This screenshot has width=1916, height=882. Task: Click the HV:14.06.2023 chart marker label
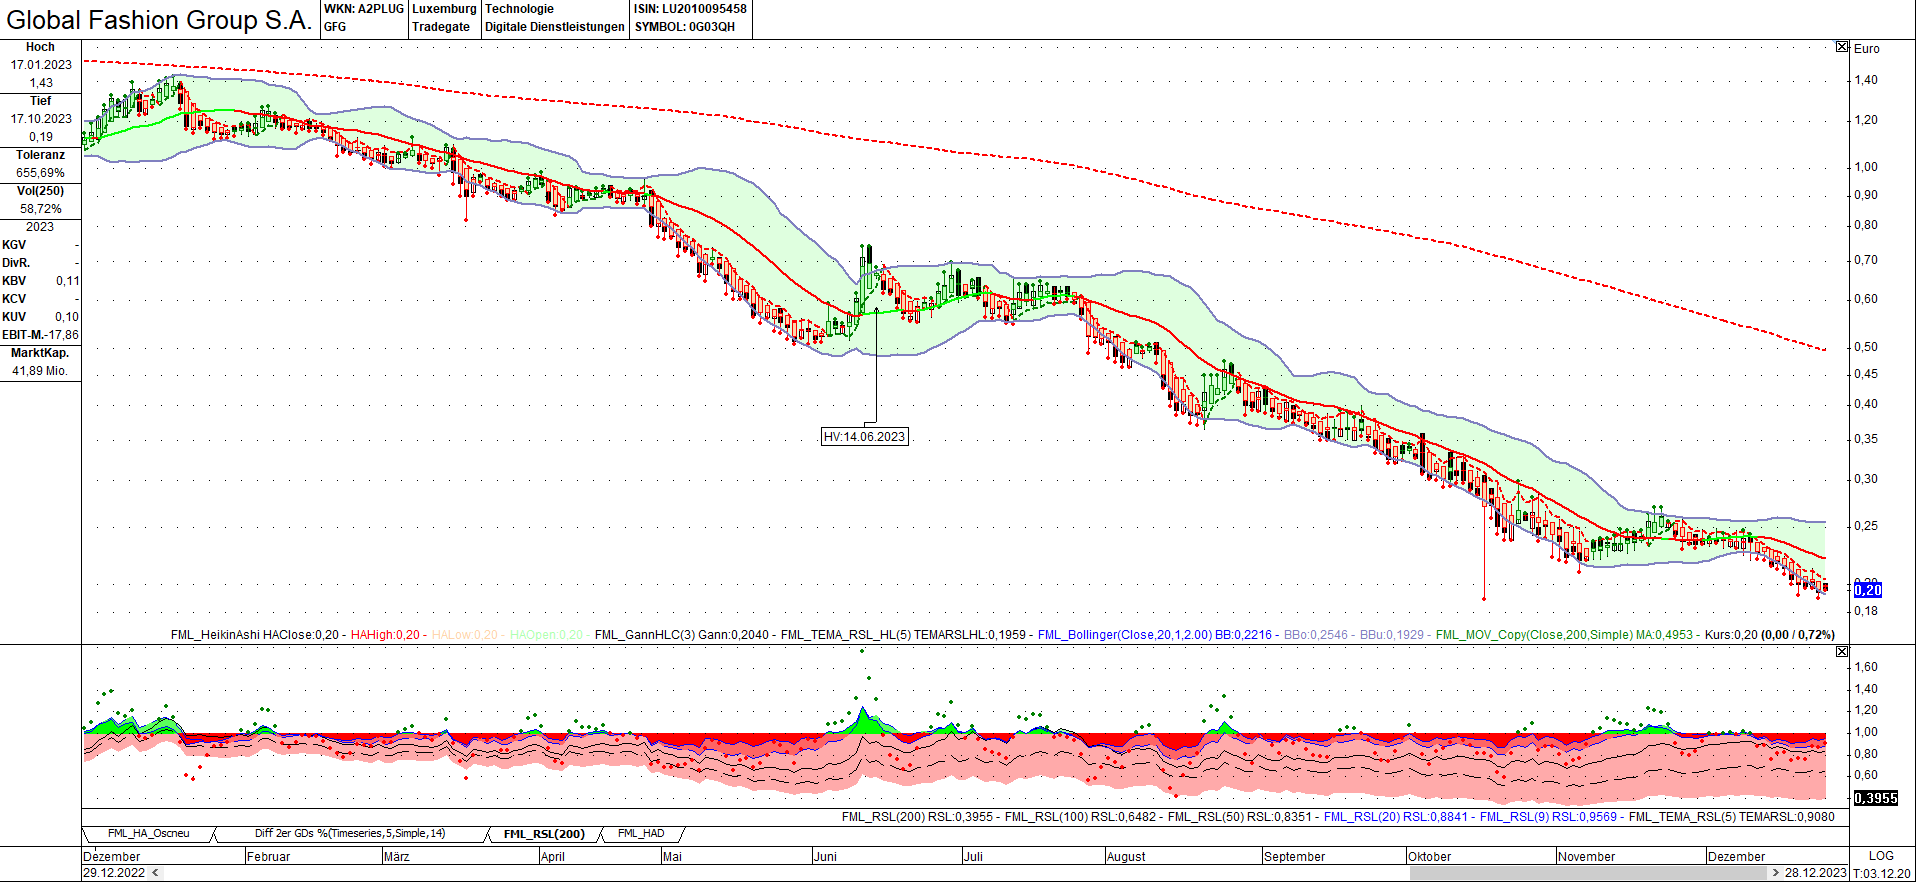tap(864, 437)
